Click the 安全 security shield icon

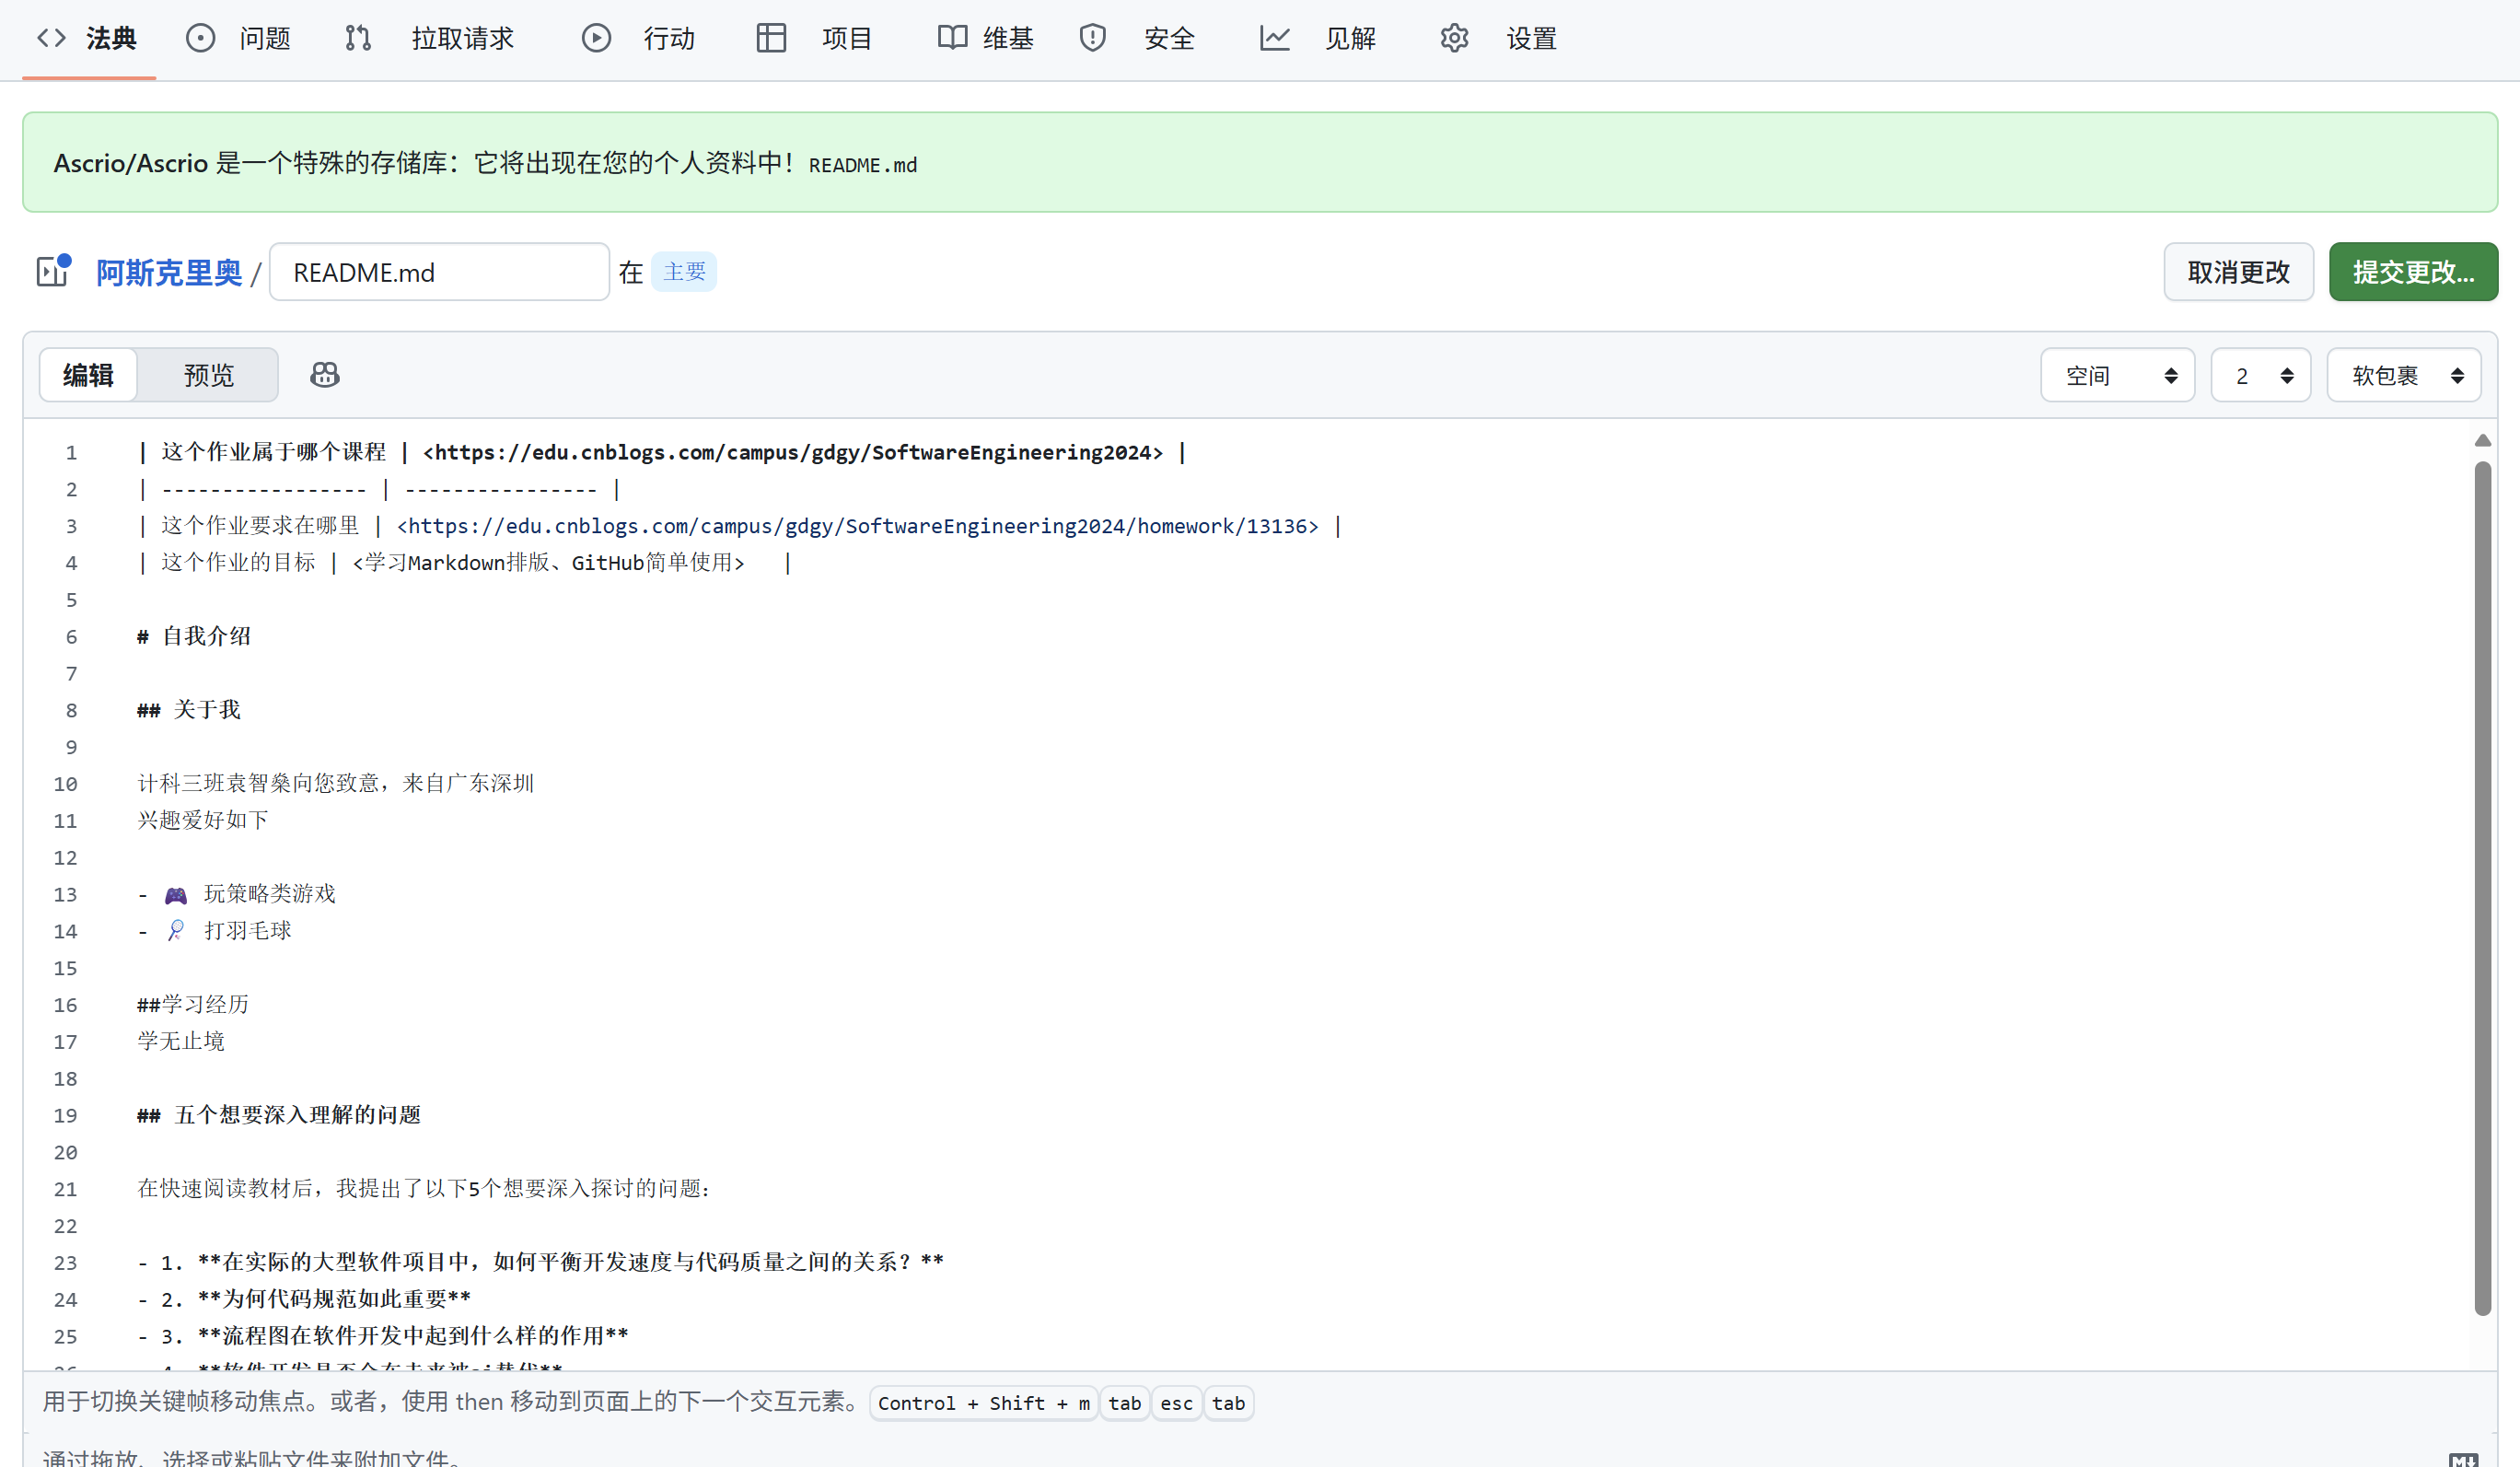[x=1092, y=38]
